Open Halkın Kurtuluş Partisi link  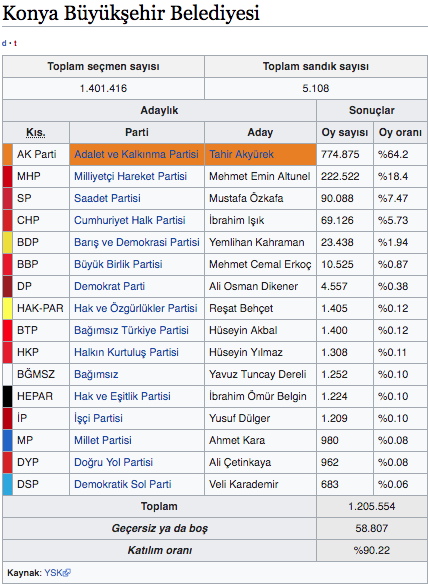tap(126, 352)
